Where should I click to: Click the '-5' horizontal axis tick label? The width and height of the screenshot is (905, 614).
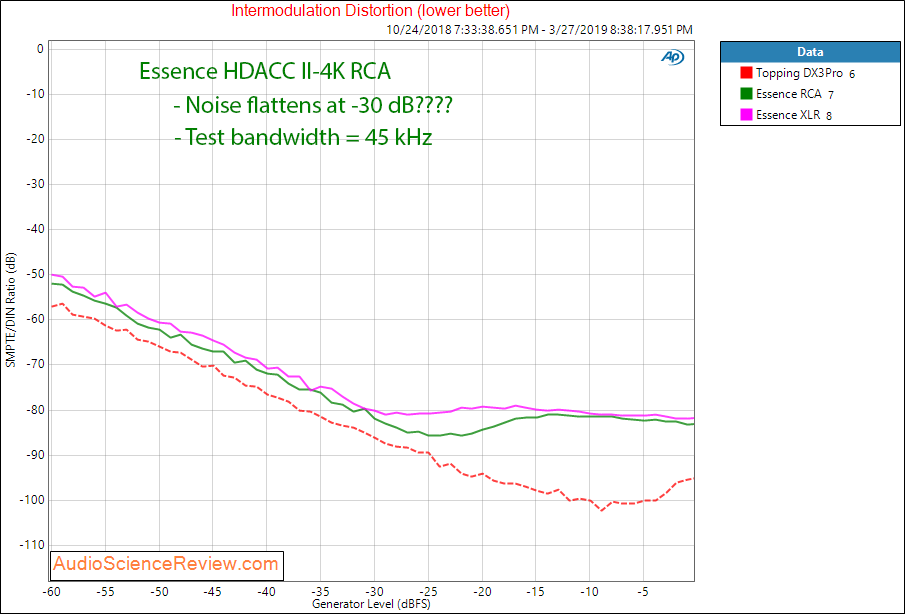(642, 591)
